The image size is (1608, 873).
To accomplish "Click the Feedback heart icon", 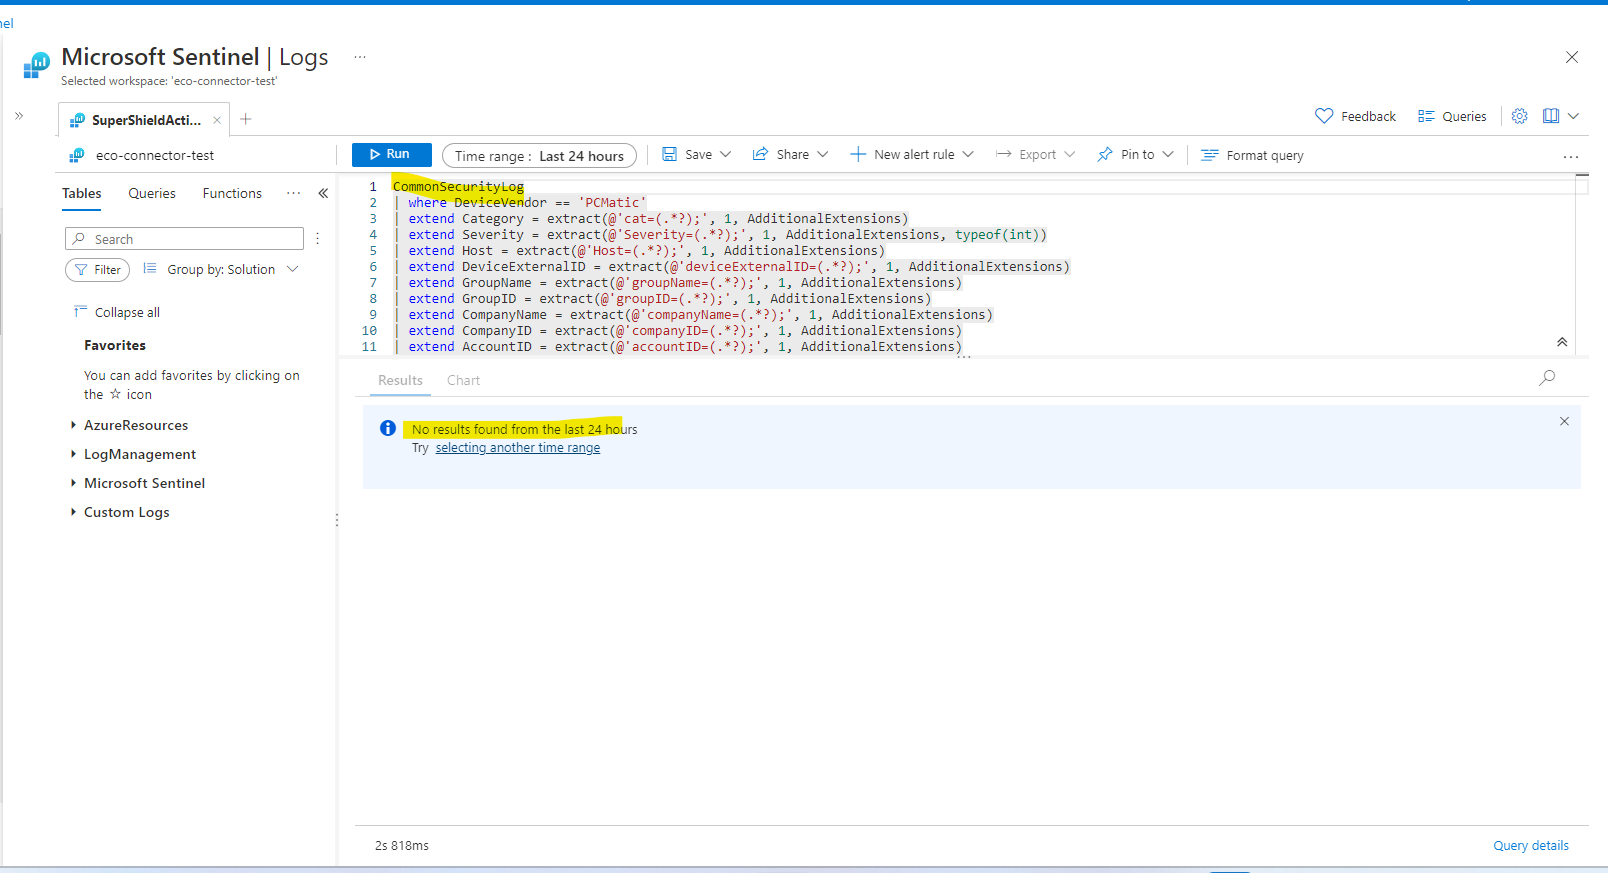I will tap(1324, 116).
